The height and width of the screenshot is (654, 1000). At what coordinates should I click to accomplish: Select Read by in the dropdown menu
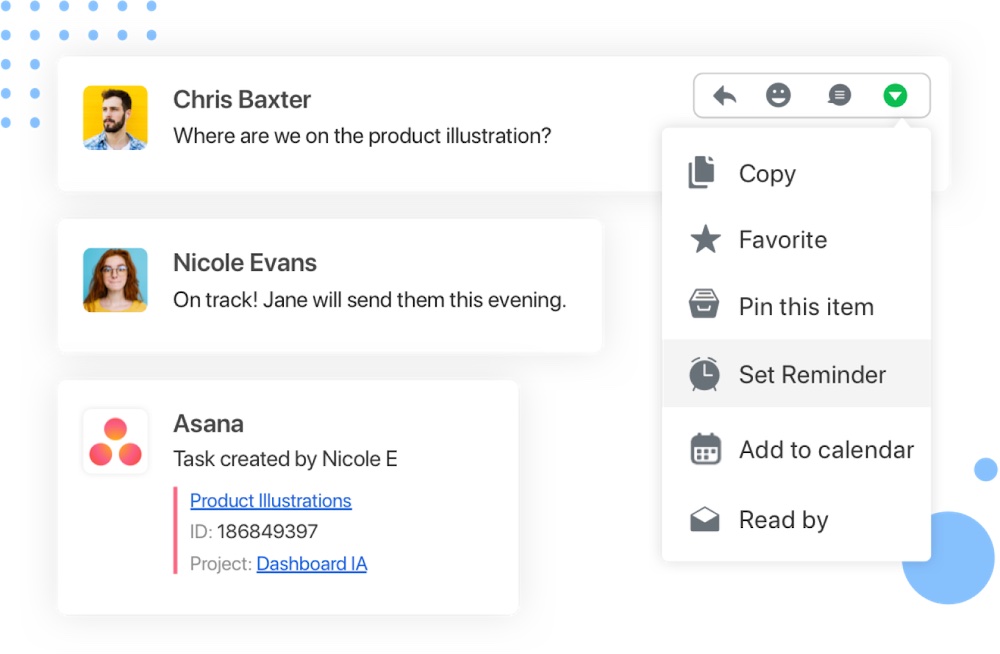(x=783, y=519)
